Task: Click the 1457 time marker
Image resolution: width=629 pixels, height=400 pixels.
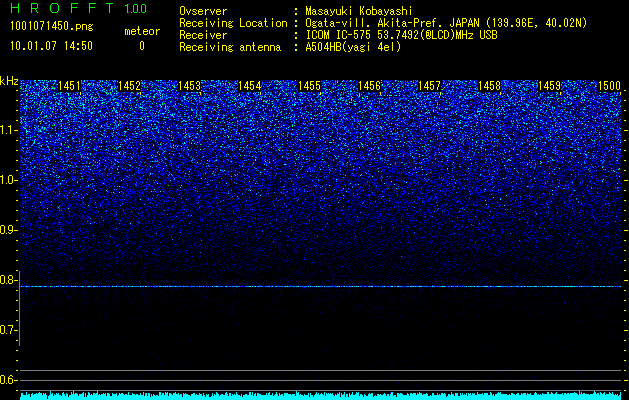Action: (429, 86)
